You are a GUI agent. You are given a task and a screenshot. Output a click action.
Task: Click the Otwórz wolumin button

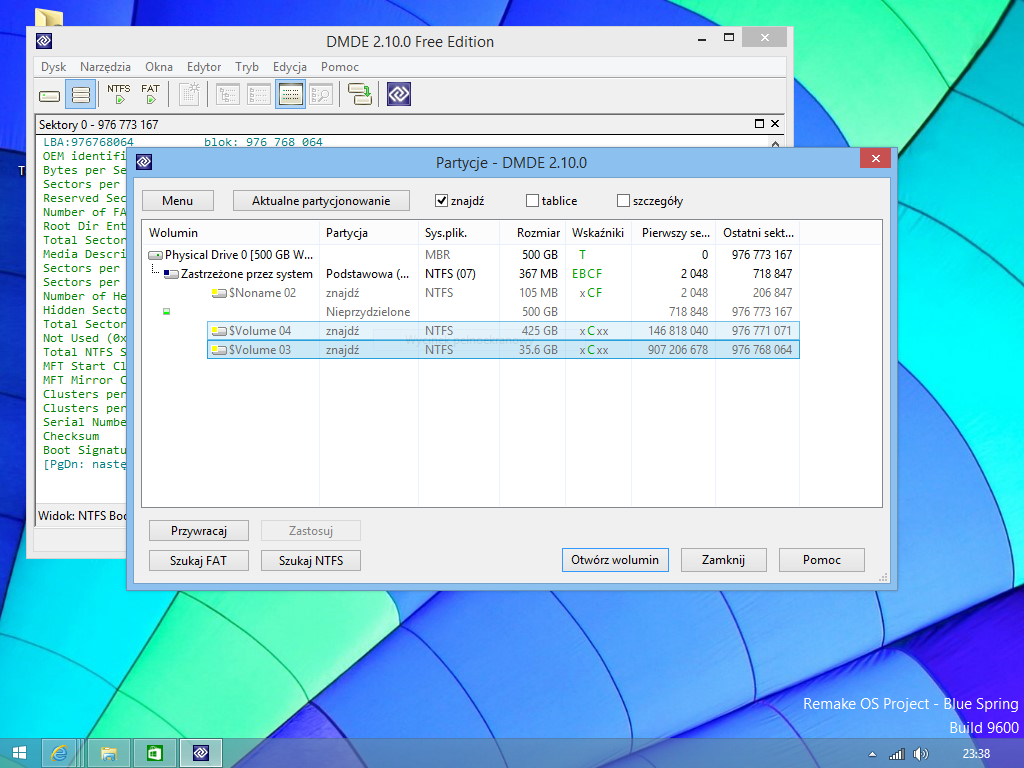[x=615, y=560]
